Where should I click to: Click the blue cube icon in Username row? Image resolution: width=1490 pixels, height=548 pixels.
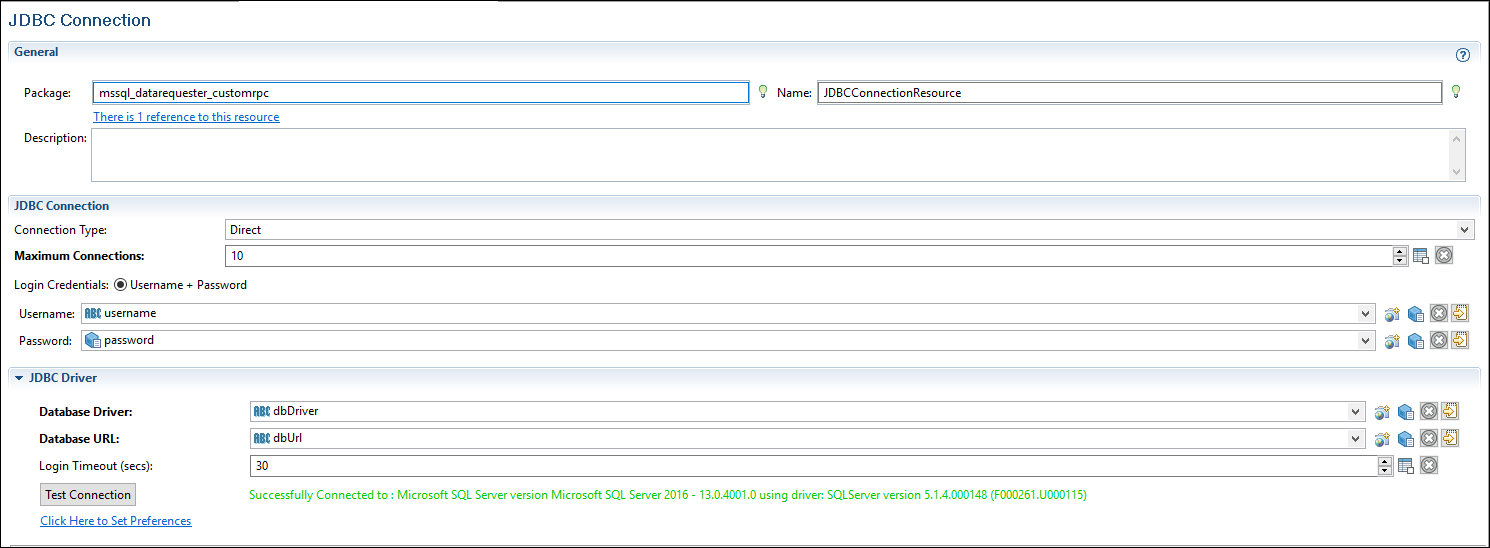click(x=1415, y=313)
